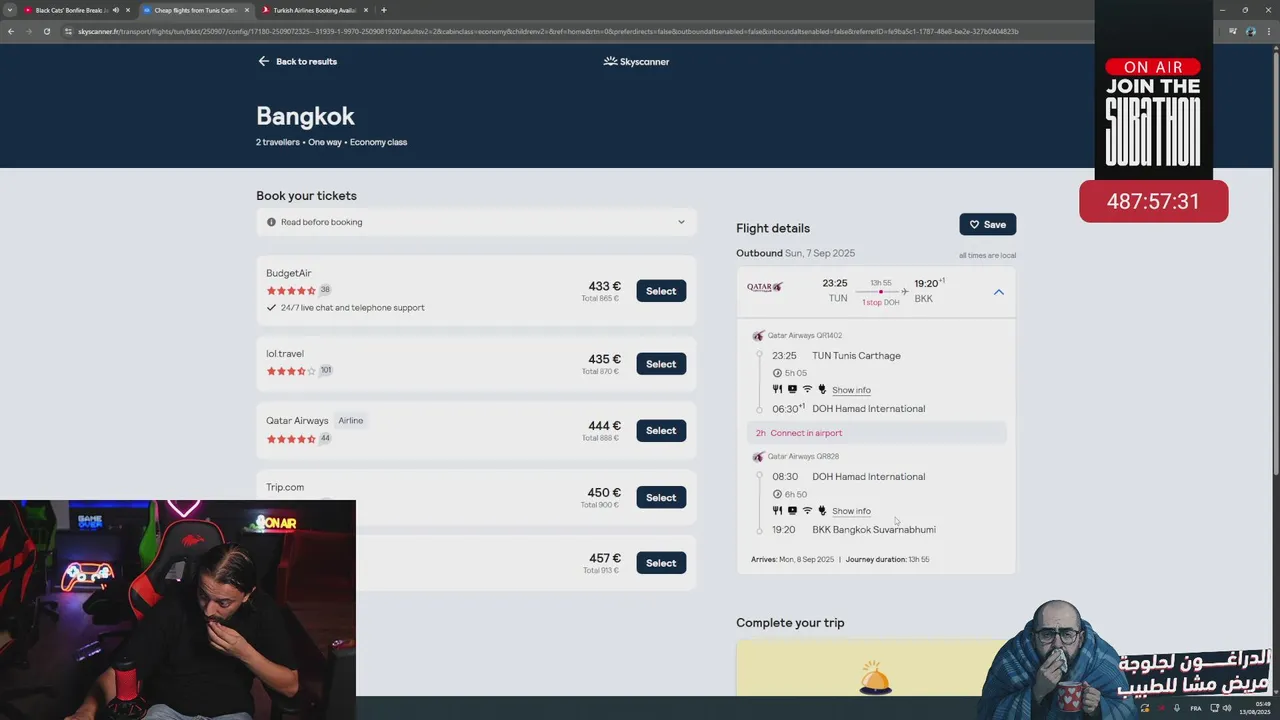Image resolution: width=1280 pixels, height=720 pixels.
Task: Click the 'TUN Tunis Carthage' departure text
Action: [x=856, y=356]
